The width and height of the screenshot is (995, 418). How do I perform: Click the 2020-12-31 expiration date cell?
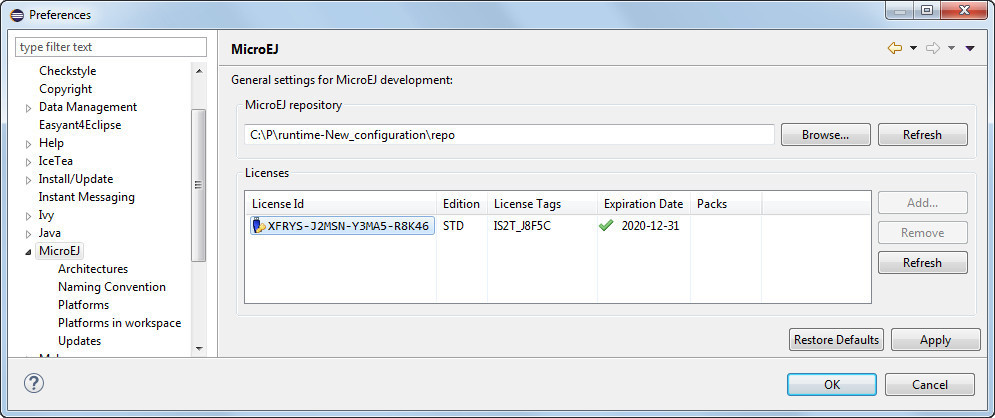pos(650,226)
